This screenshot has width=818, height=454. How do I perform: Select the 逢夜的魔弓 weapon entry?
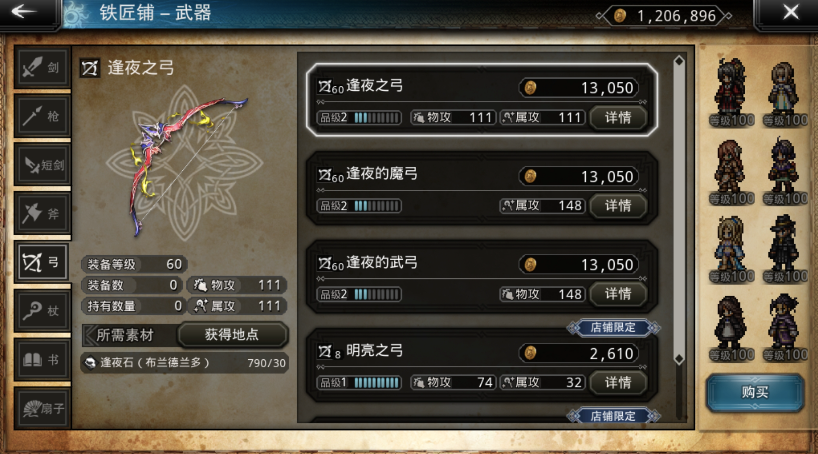tap(481, 189)
